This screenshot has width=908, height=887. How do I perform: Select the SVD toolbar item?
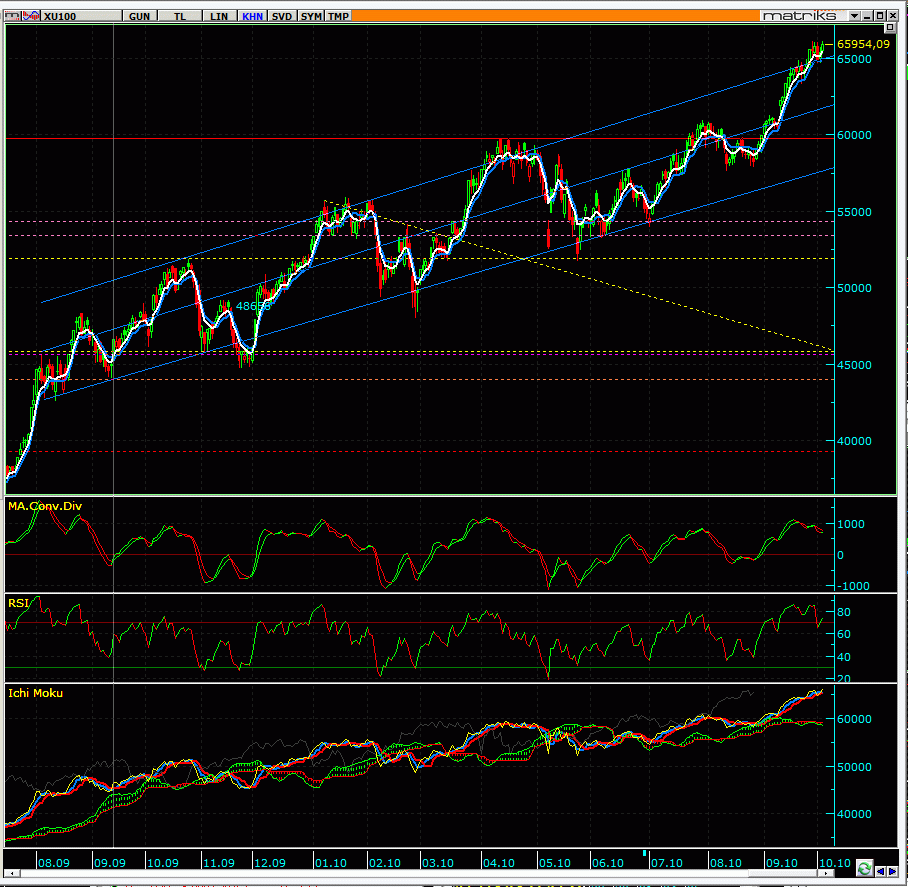(x=283, y=16)
